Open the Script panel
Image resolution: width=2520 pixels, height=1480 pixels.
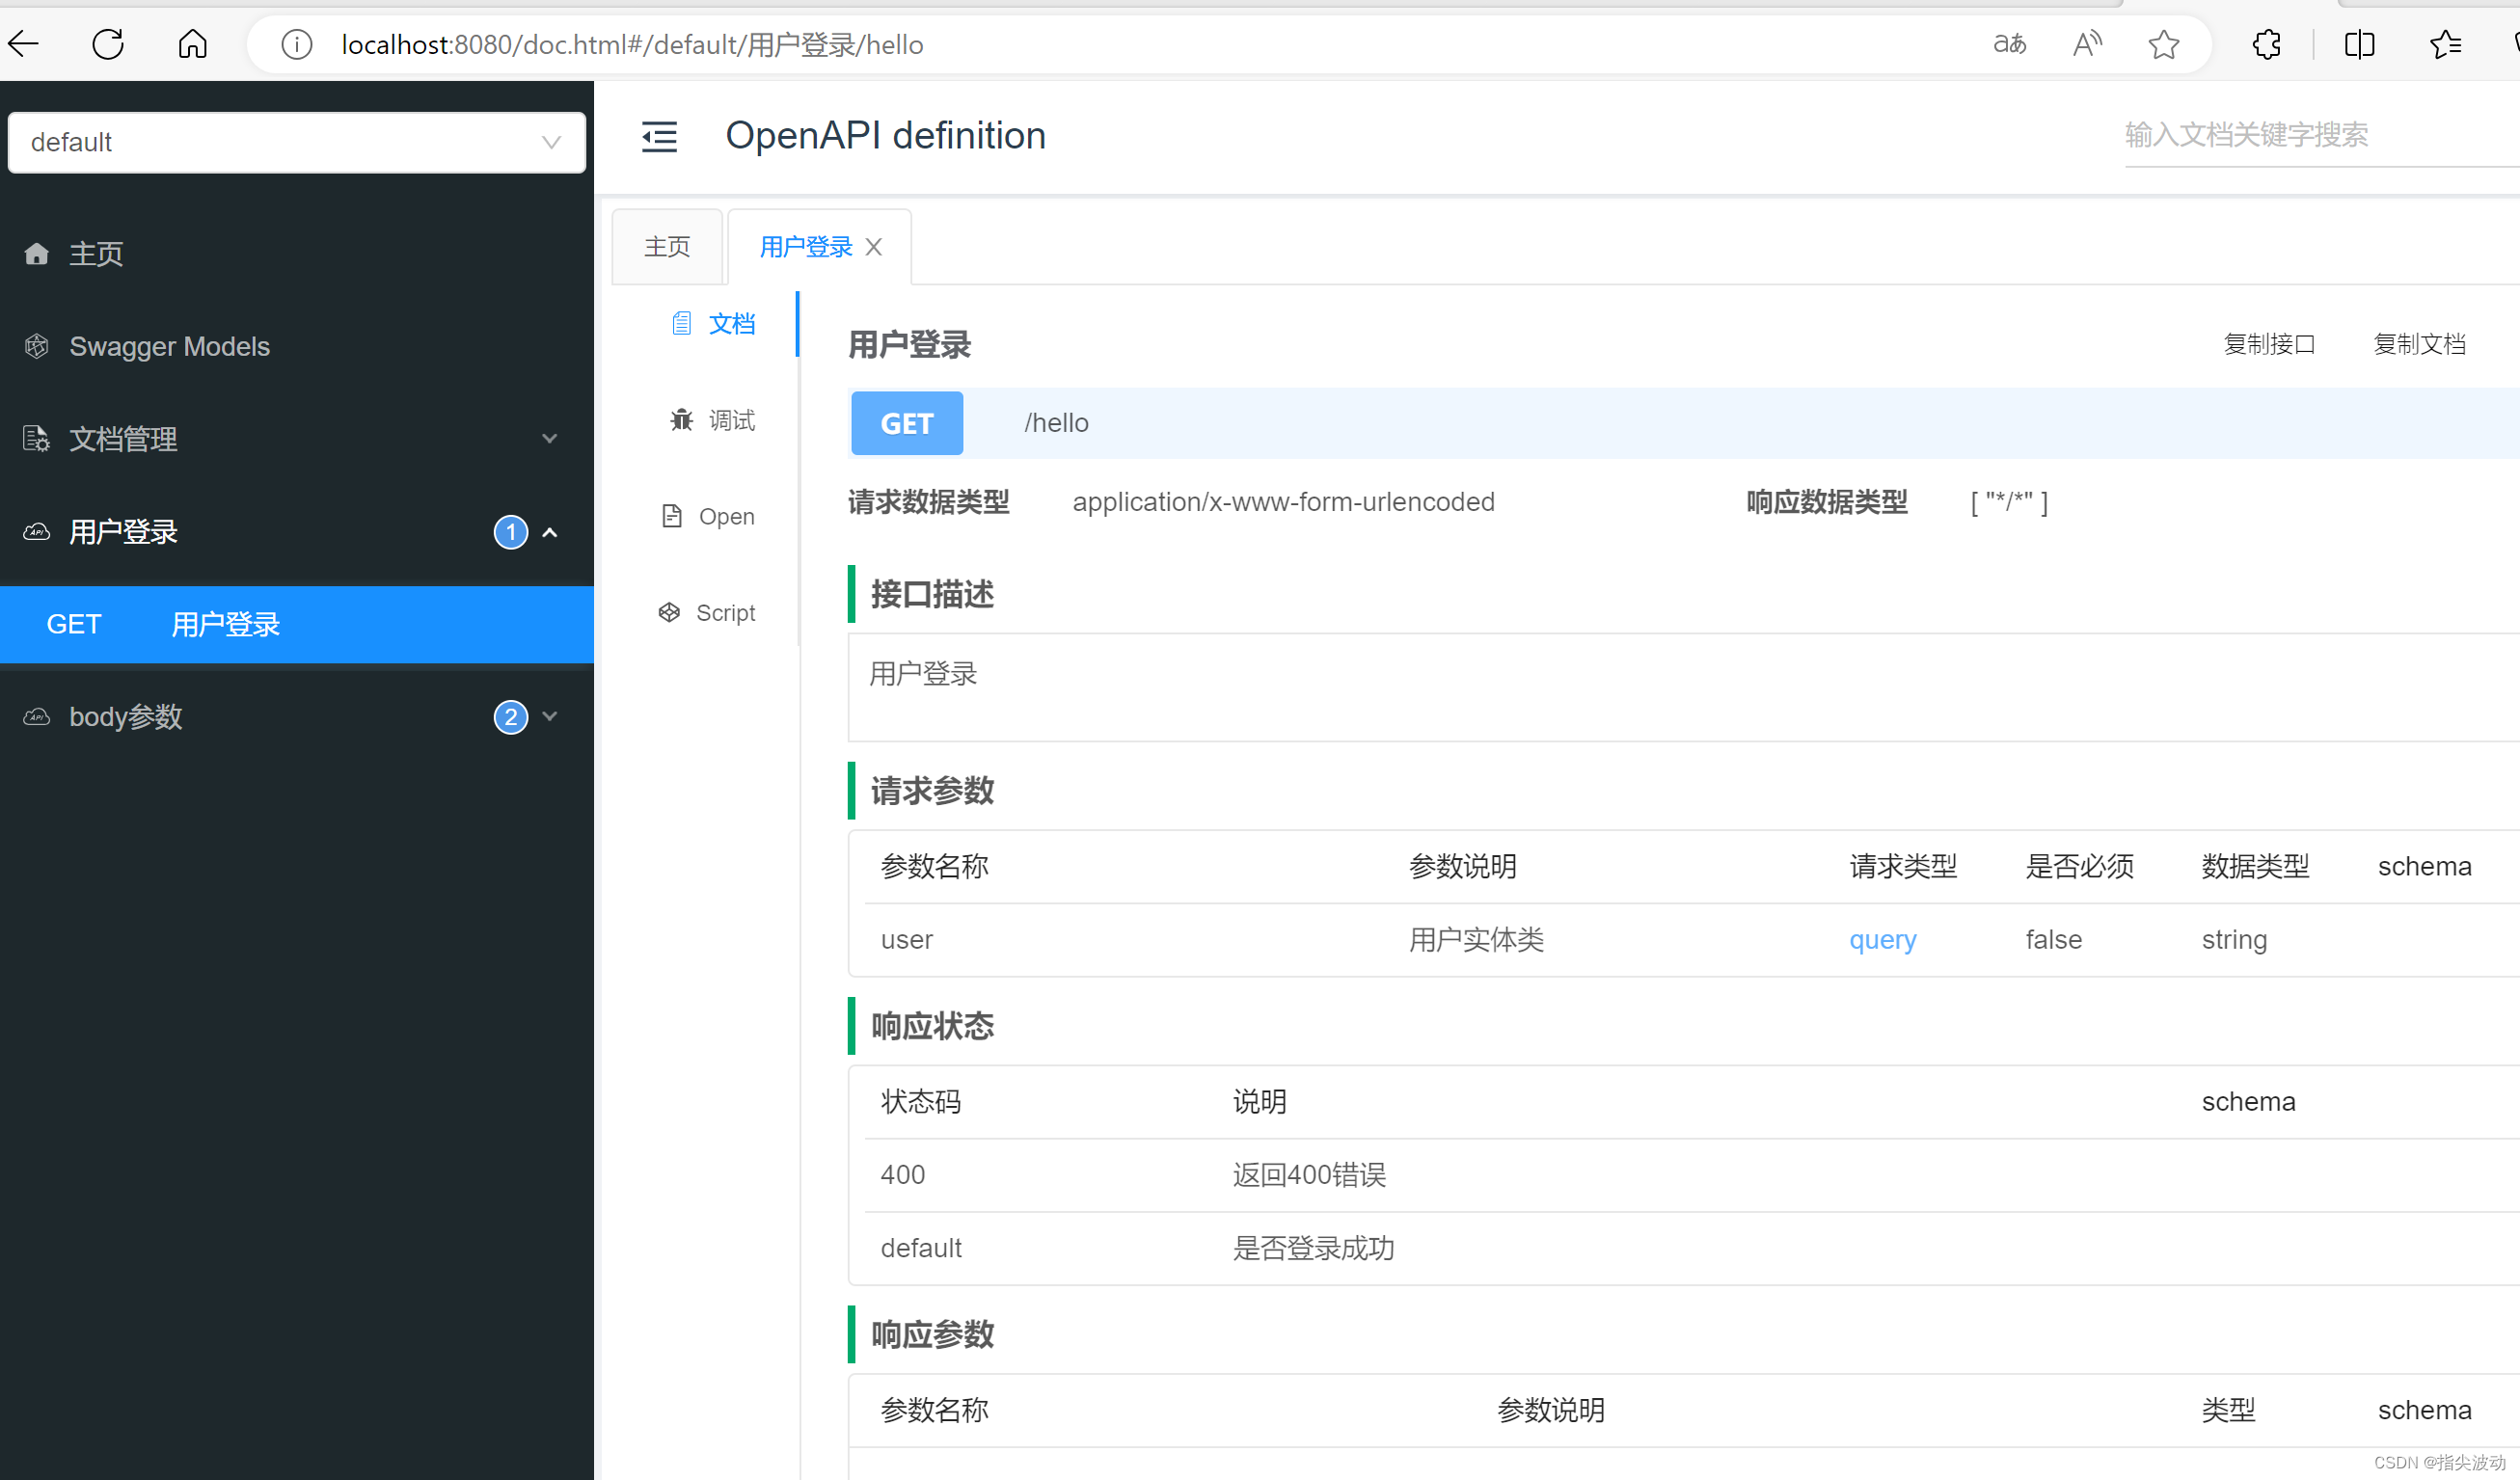point(707,611)
